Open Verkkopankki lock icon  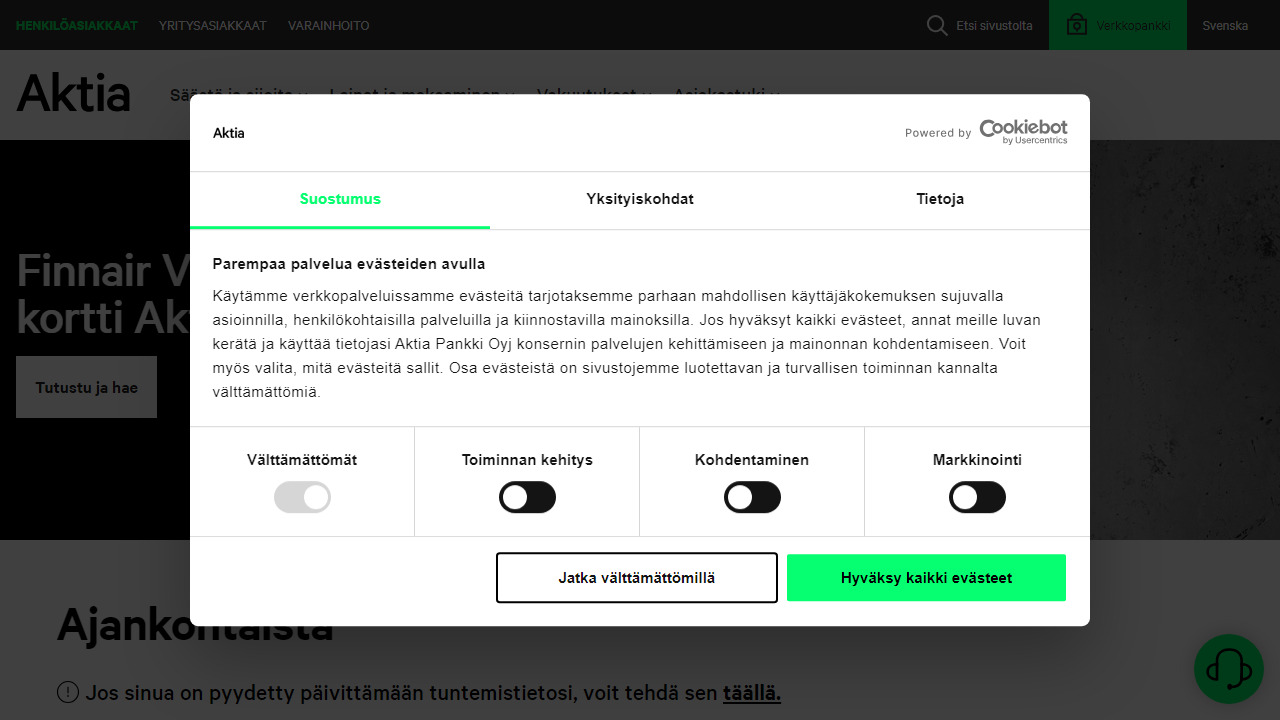1077,25
